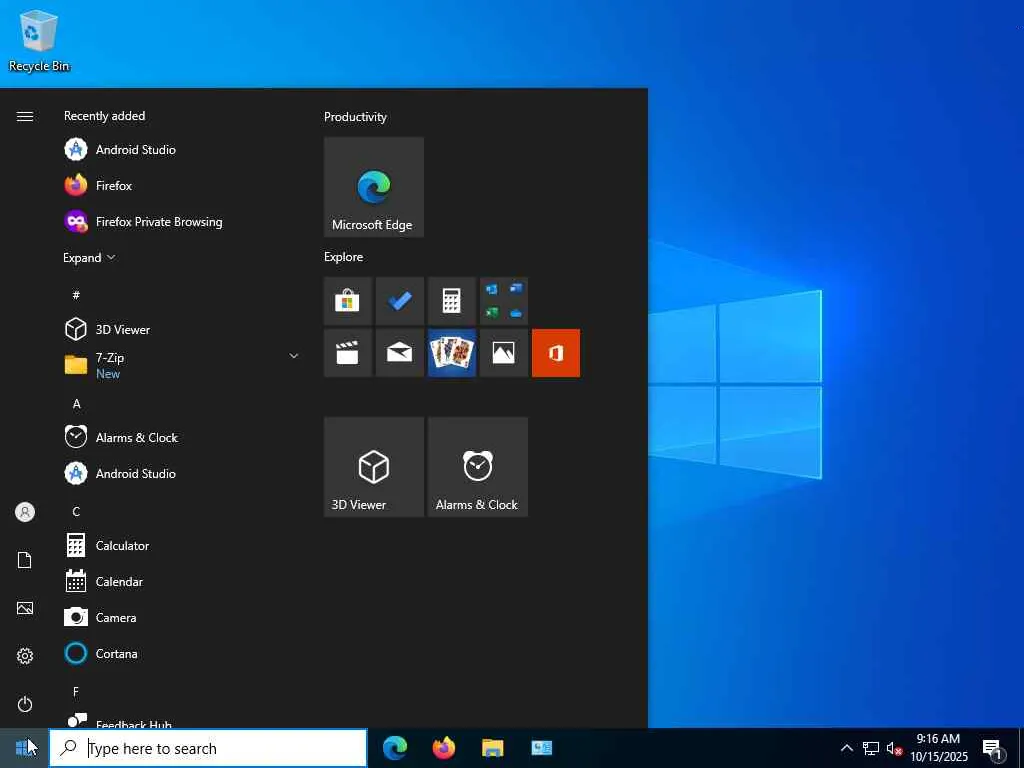
Task: Expand the 7-Zip folder chevron
Action: pos(294,356)
